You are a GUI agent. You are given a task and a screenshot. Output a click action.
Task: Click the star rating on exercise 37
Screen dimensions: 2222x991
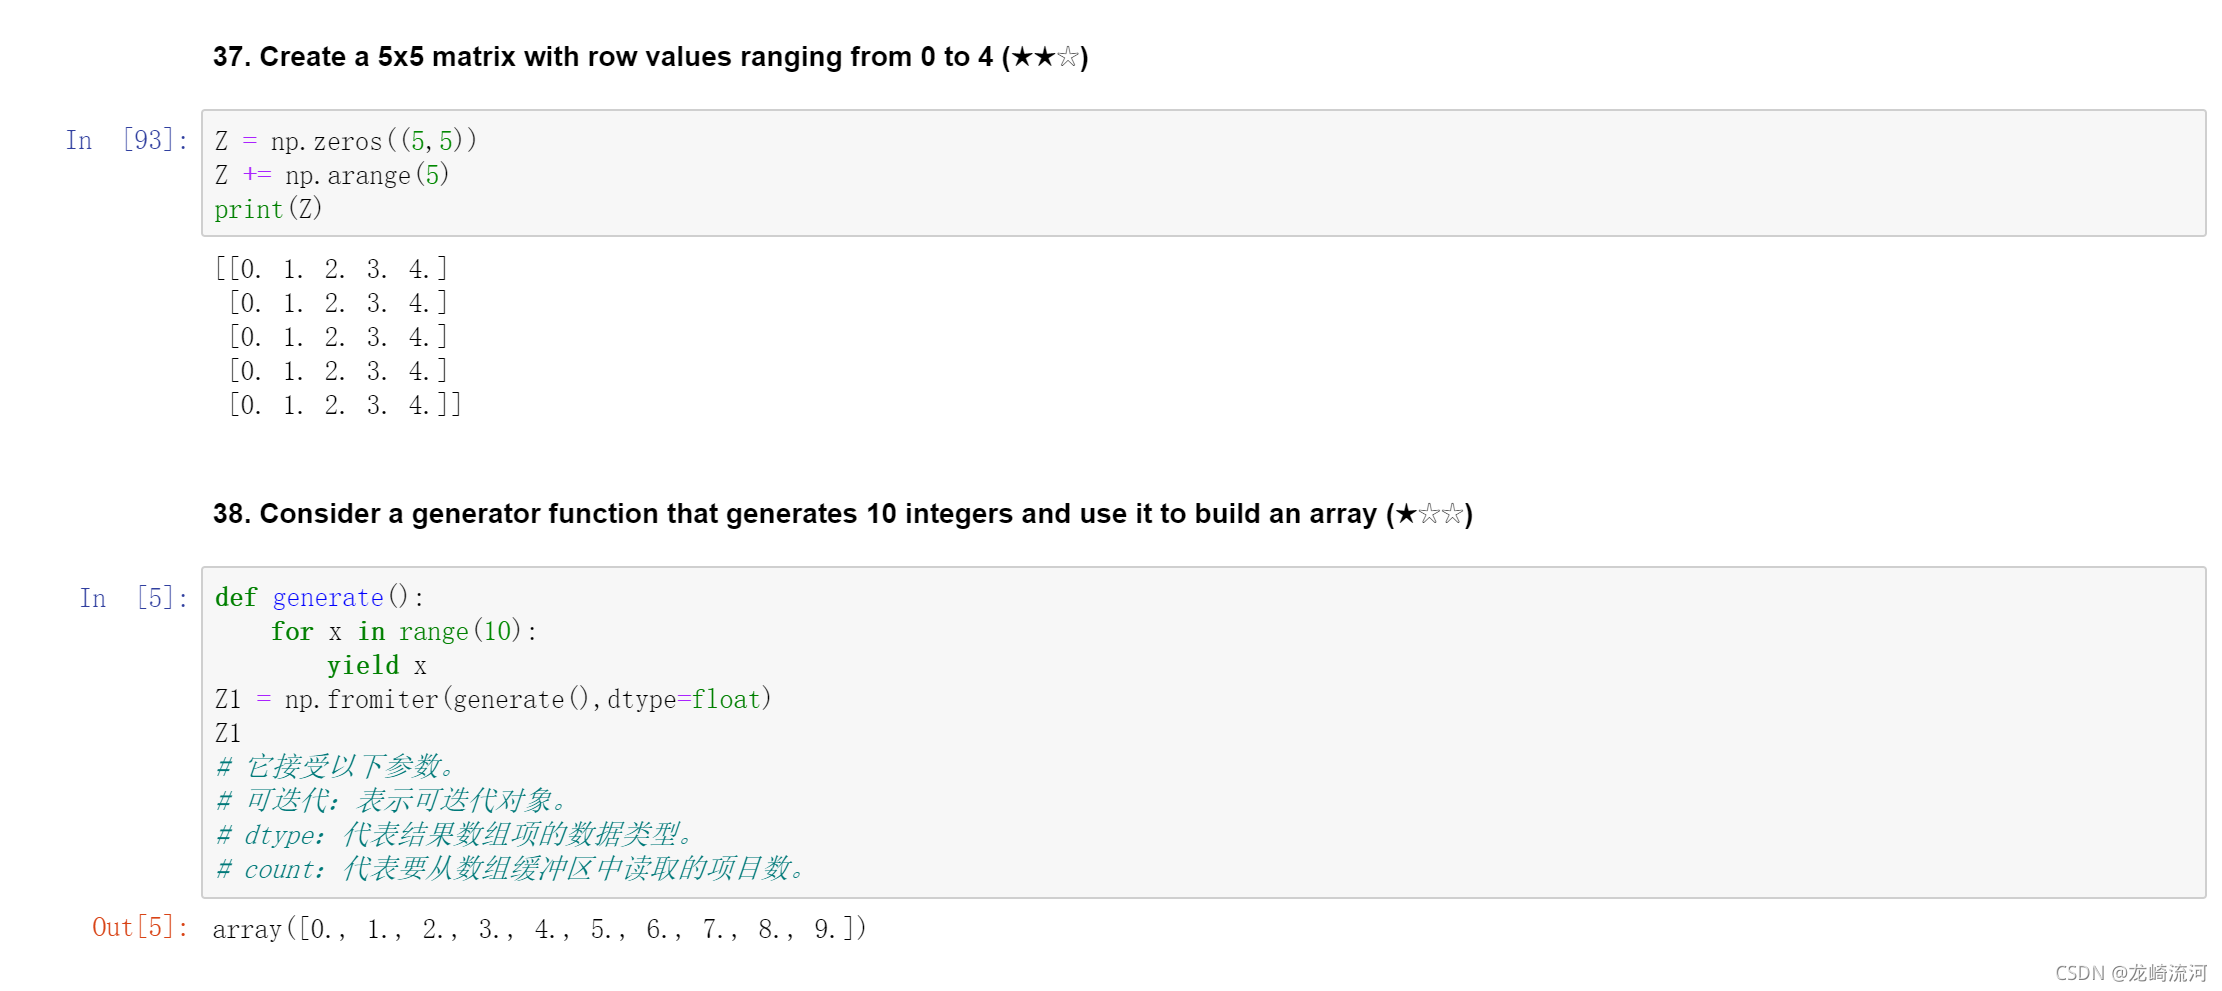(x=1045, y=57)
